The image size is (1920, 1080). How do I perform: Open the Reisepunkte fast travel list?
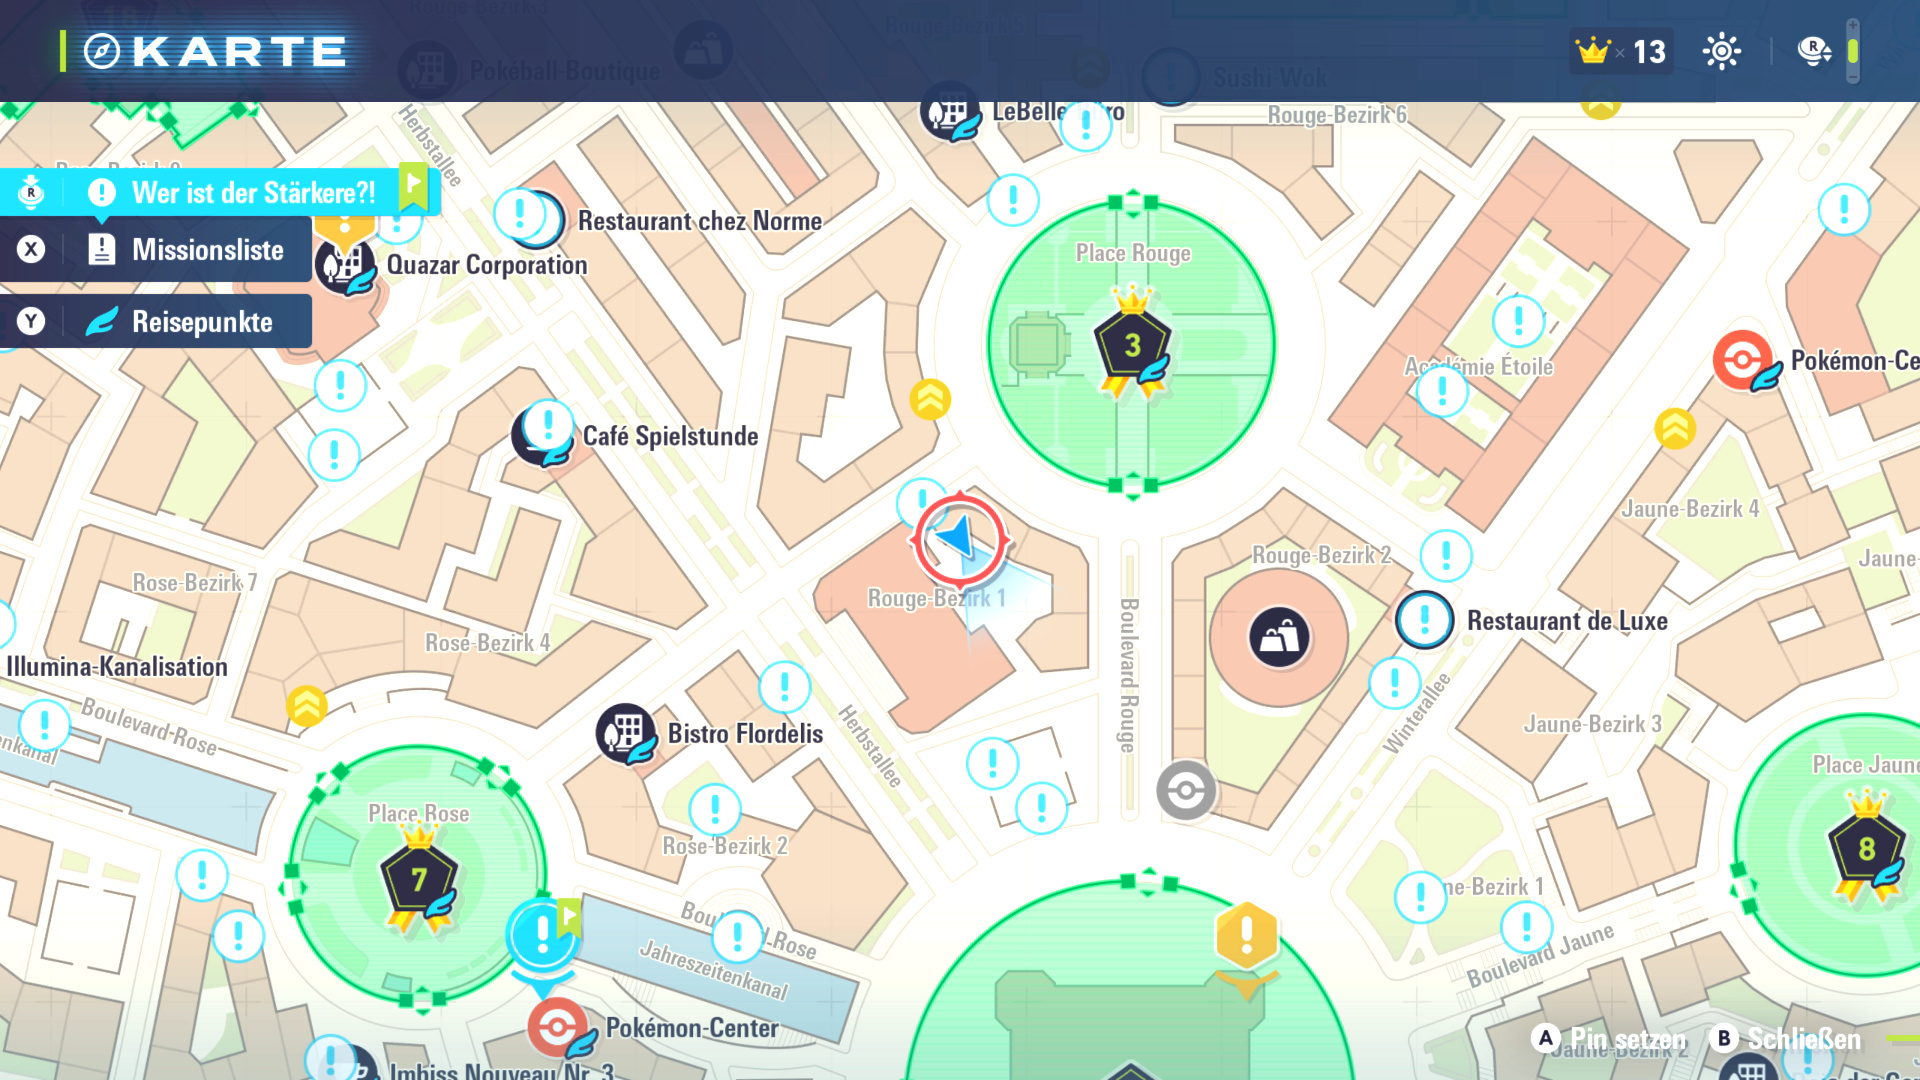pos(202,322)
